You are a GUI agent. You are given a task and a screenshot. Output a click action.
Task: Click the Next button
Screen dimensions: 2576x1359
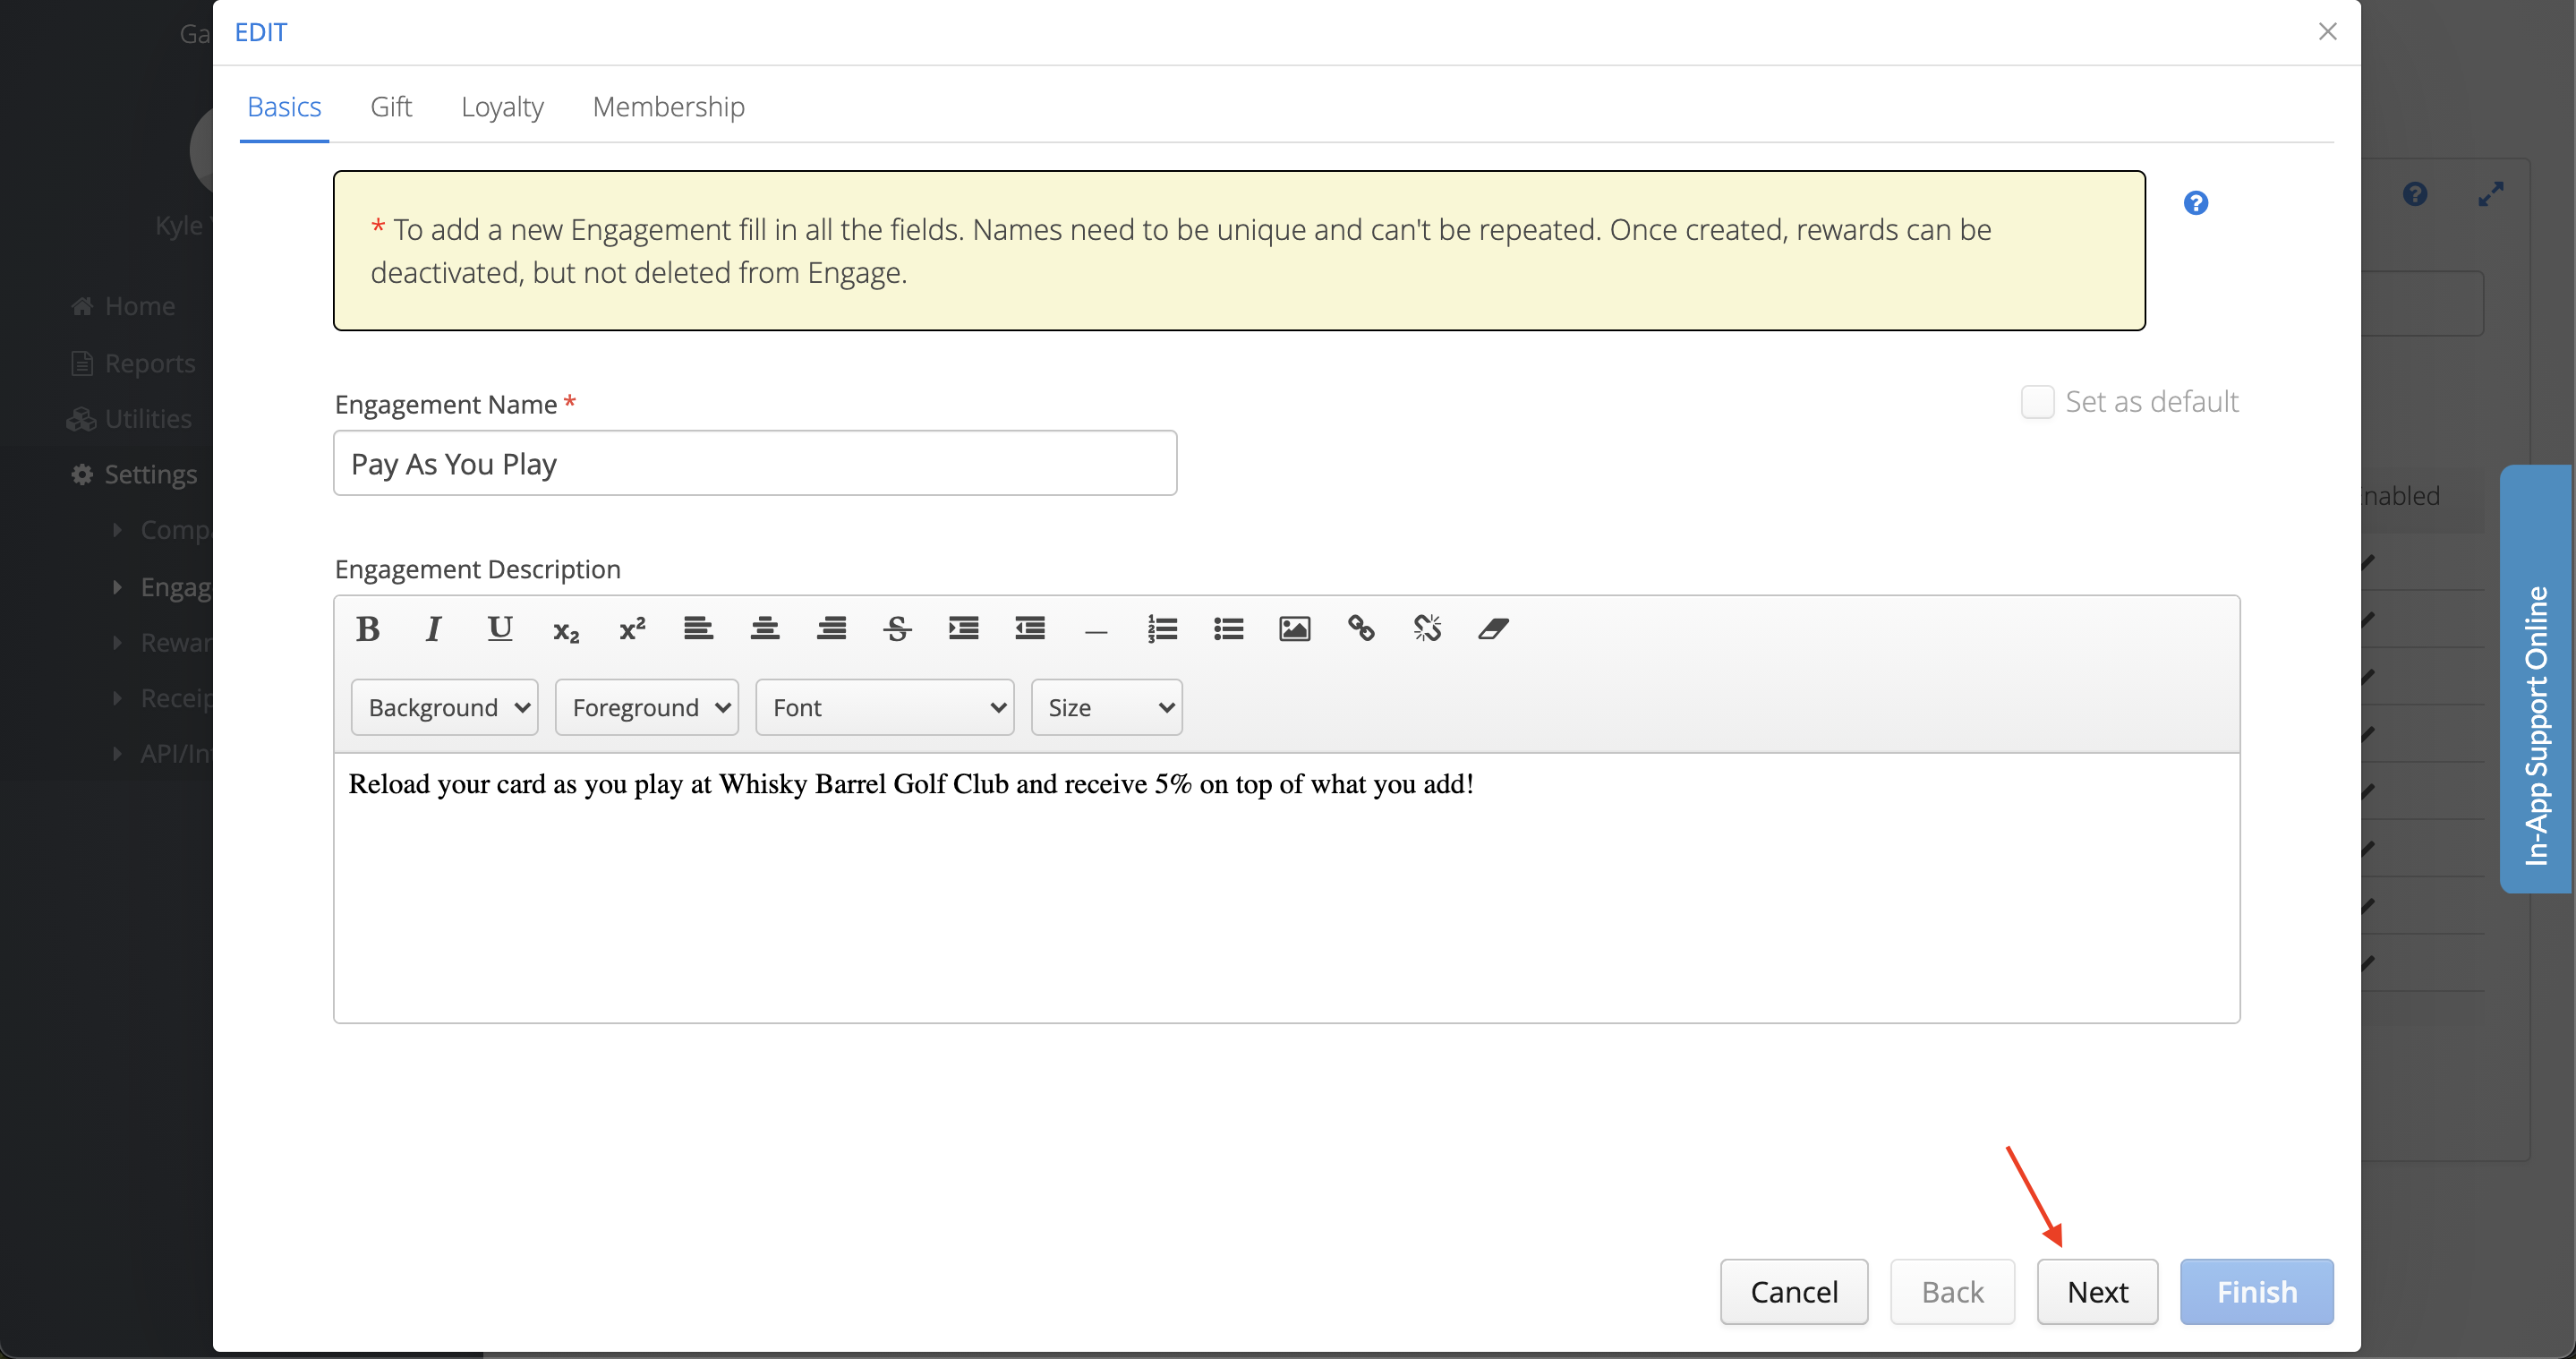pyautogui.click(x=2097, y=1292)
